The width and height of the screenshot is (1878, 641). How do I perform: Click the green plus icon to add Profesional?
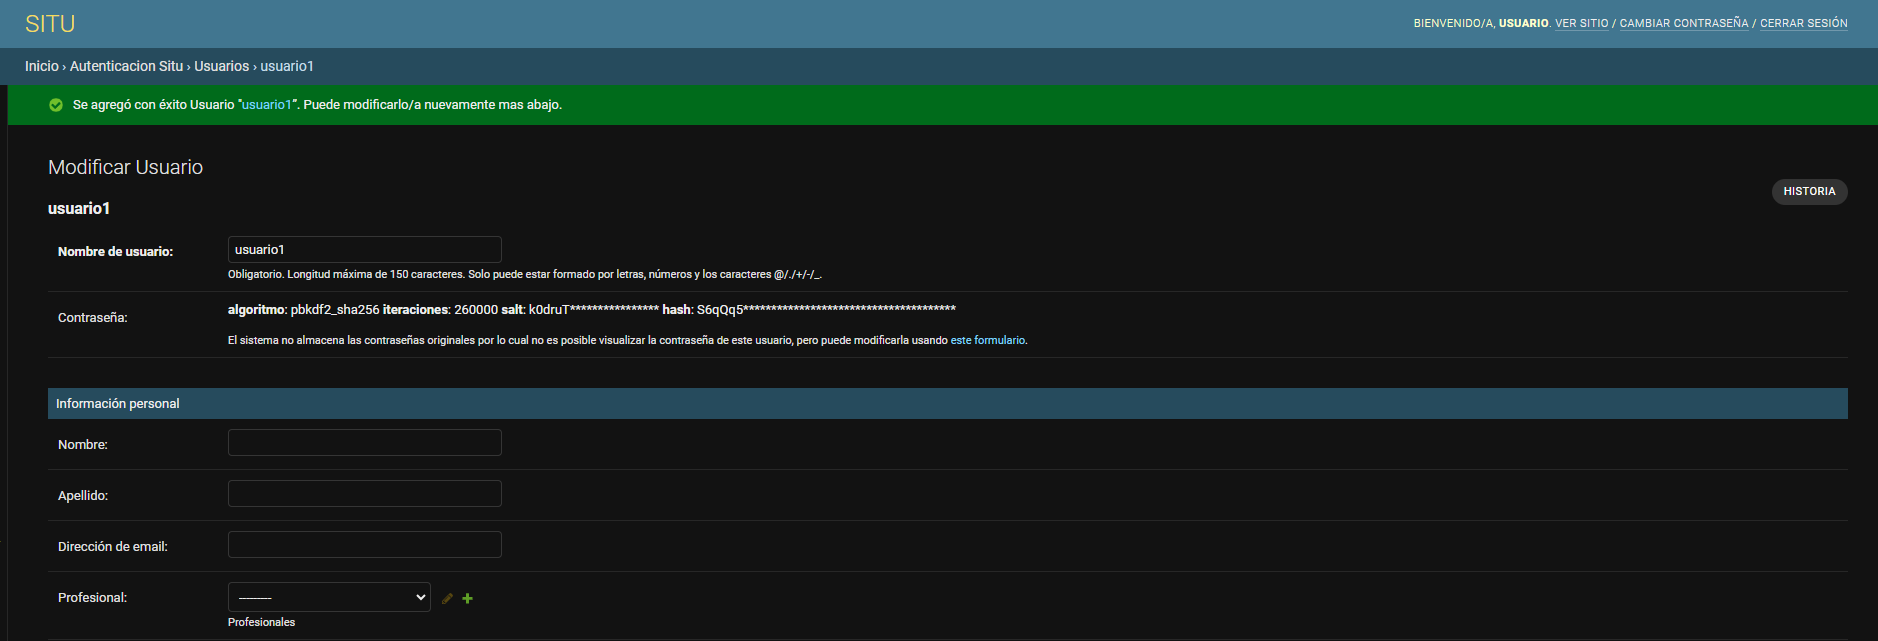click(467, 598)
